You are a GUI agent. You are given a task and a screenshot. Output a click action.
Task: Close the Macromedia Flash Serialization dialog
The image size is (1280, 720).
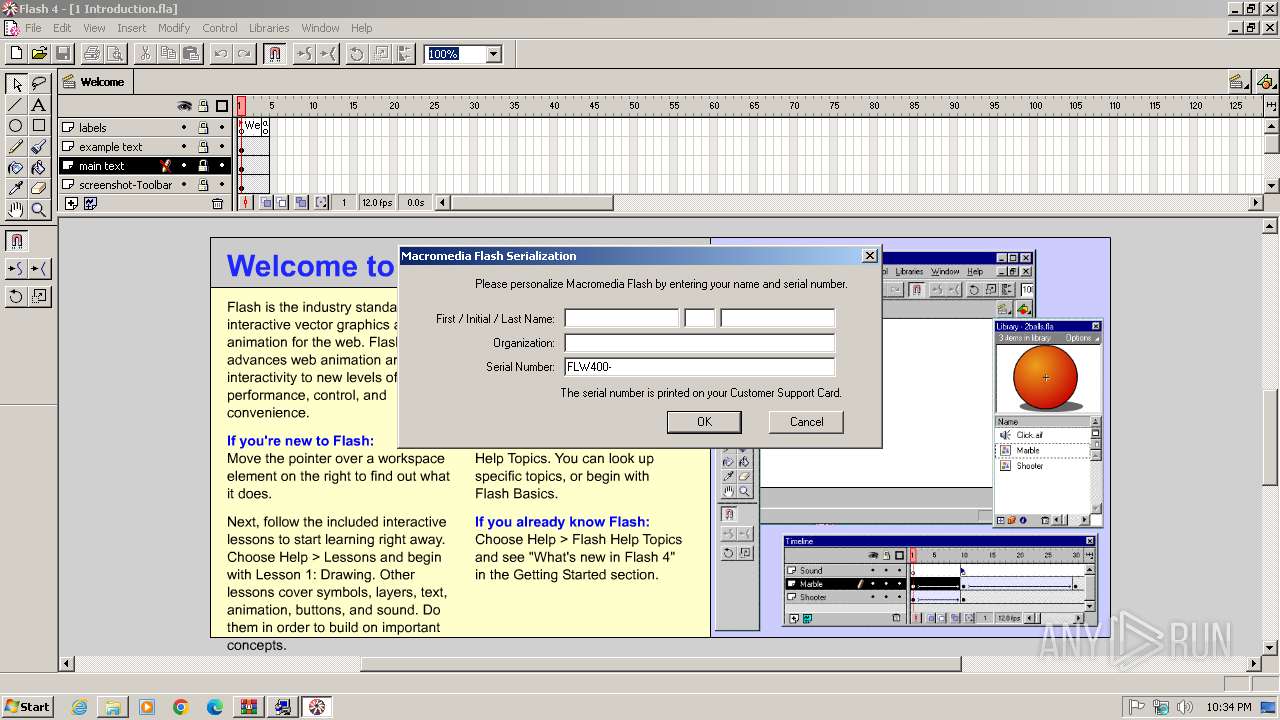[869, 256]
